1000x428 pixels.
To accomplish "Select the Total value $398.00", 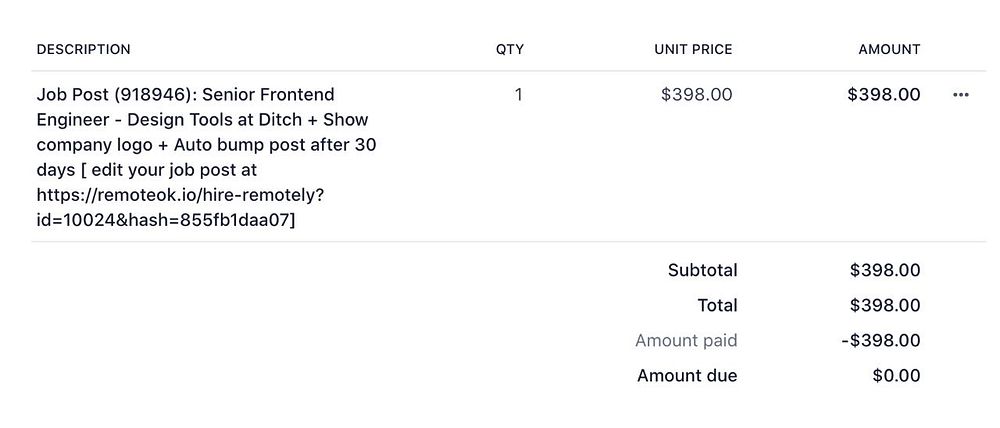I will coord(885,305).
